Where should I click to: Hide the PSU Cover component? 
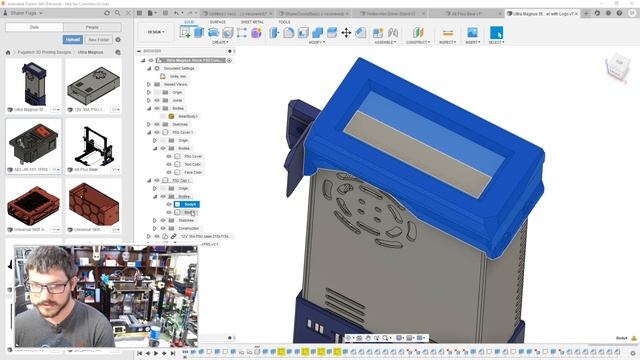tap(157, 132)
